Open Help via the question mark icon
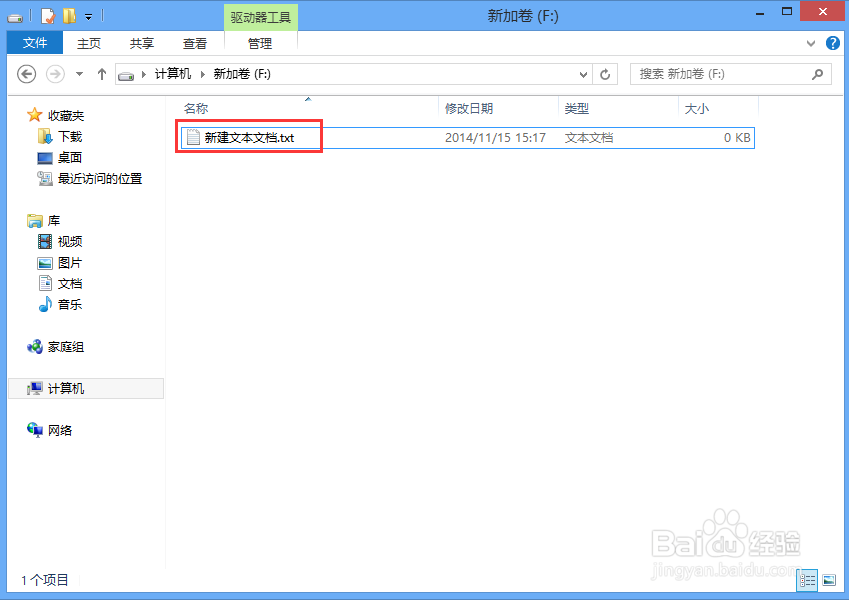Screen dimensions: 849x600 [833, 43]
